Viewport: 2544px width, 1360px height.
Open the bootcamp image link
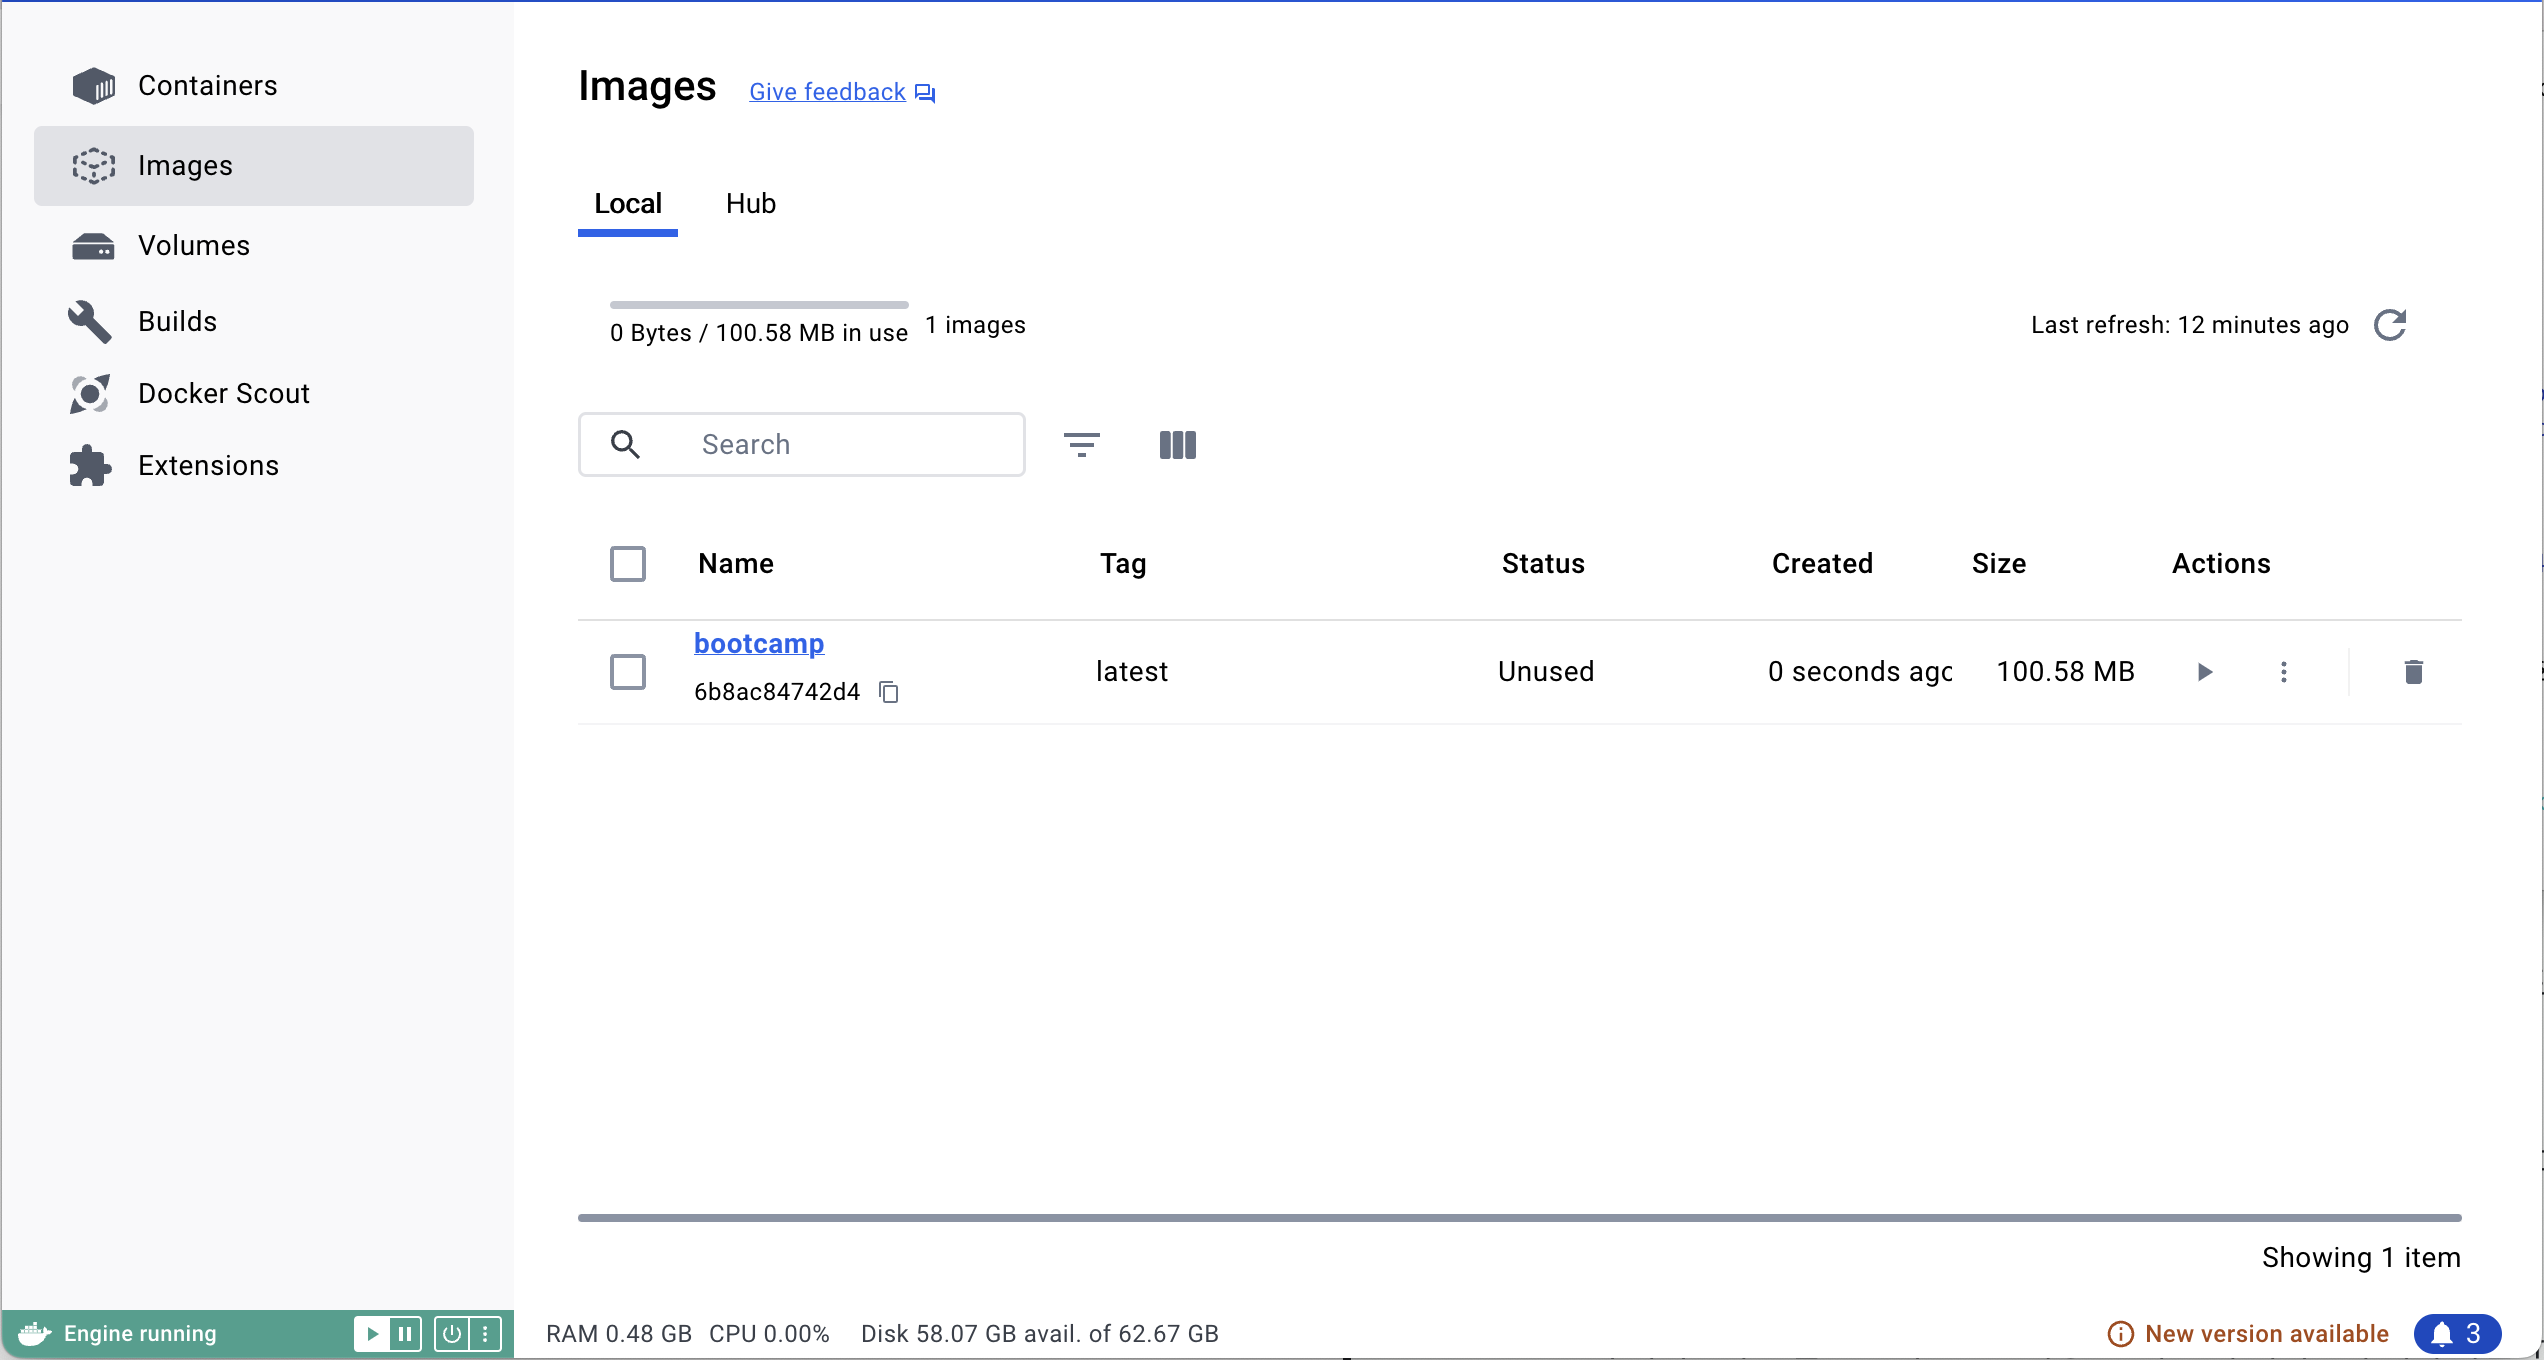759,644
